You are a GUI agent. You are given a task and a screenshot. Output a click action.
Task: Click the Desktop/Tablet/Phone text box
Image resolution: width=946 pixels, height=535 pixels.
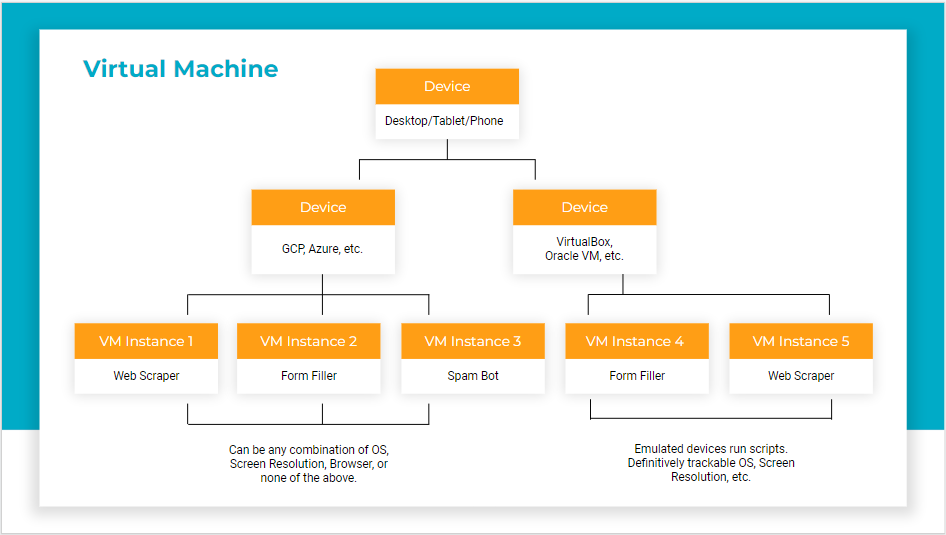447,121
